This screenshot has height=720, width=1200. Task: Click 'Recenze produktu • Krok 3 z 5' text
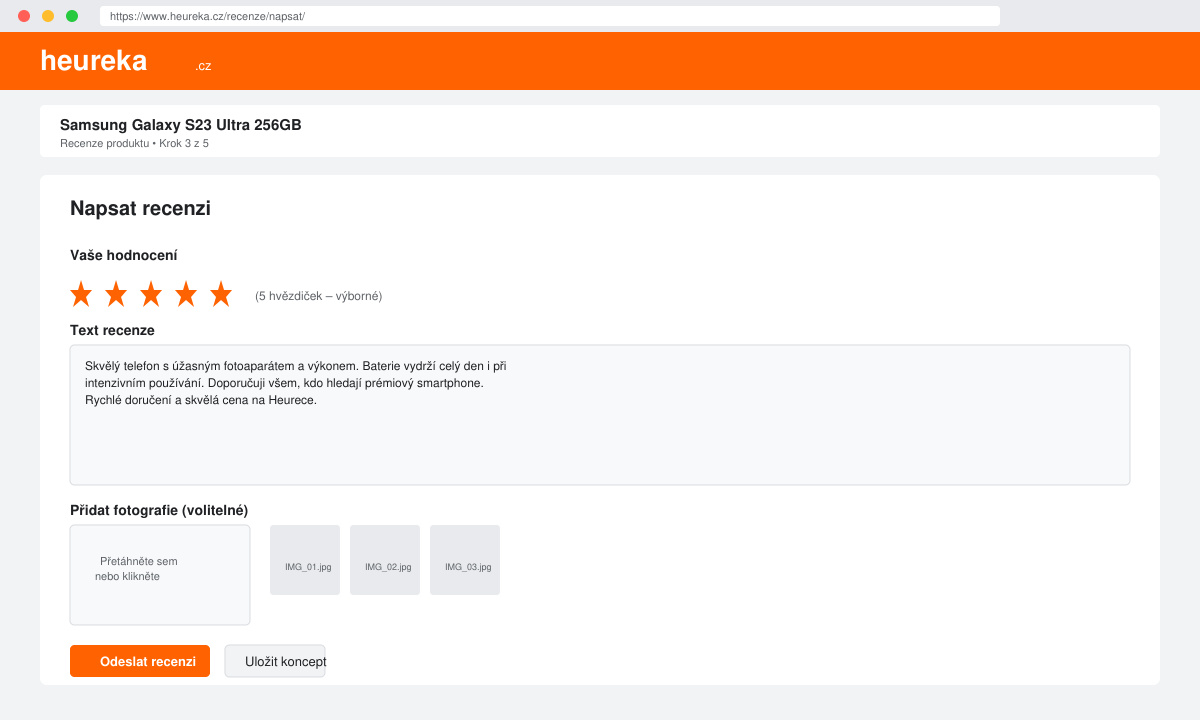pos(134,144)
